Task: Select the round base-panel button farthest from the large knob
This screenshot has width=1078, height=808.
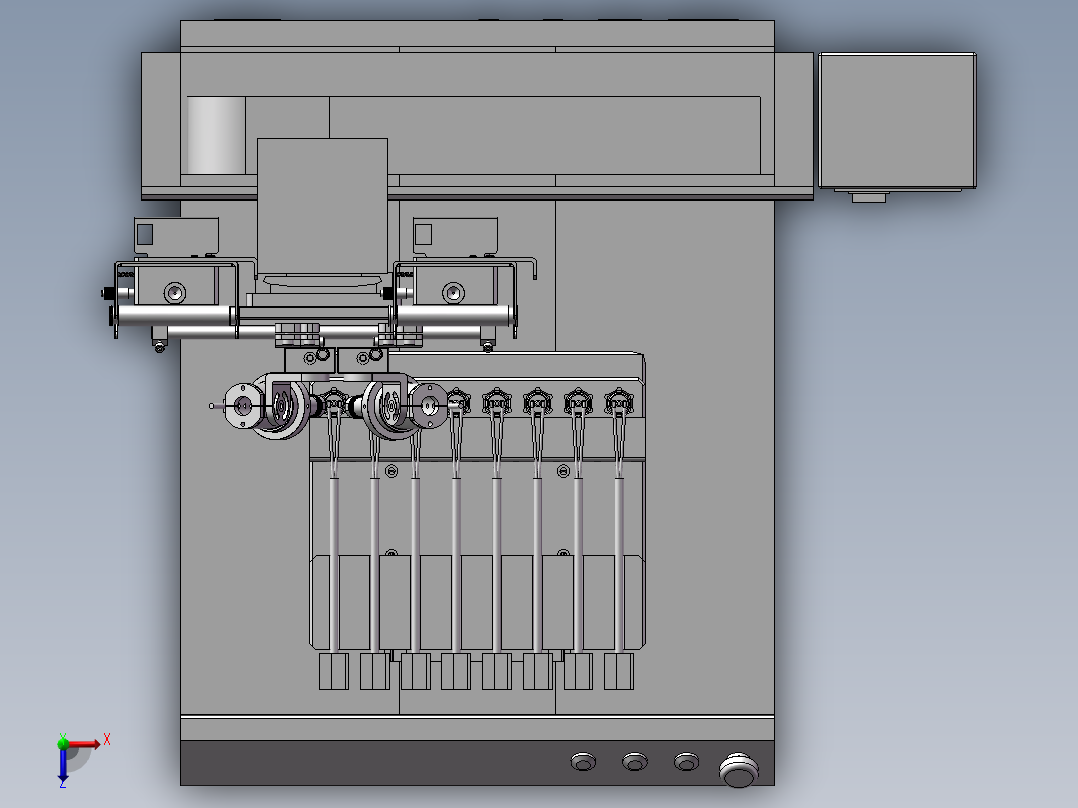Action: coord(584,761)
